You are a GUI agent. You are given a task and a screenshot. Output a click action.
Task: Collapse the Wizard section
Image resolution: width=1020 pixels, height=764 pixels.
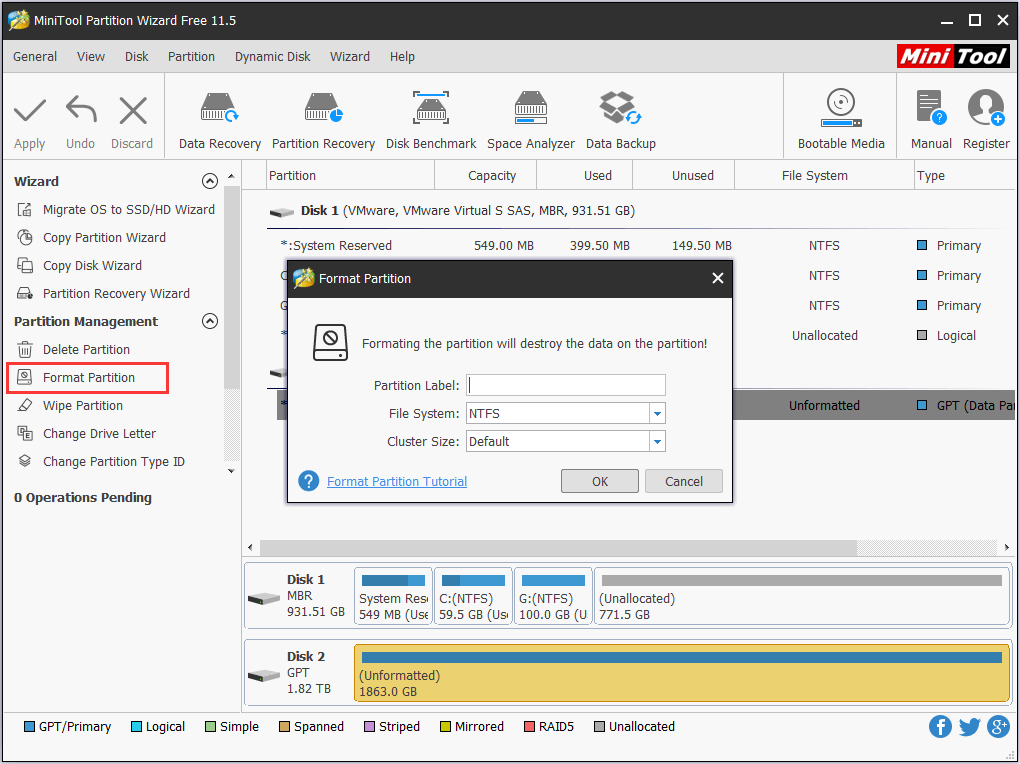209,181
